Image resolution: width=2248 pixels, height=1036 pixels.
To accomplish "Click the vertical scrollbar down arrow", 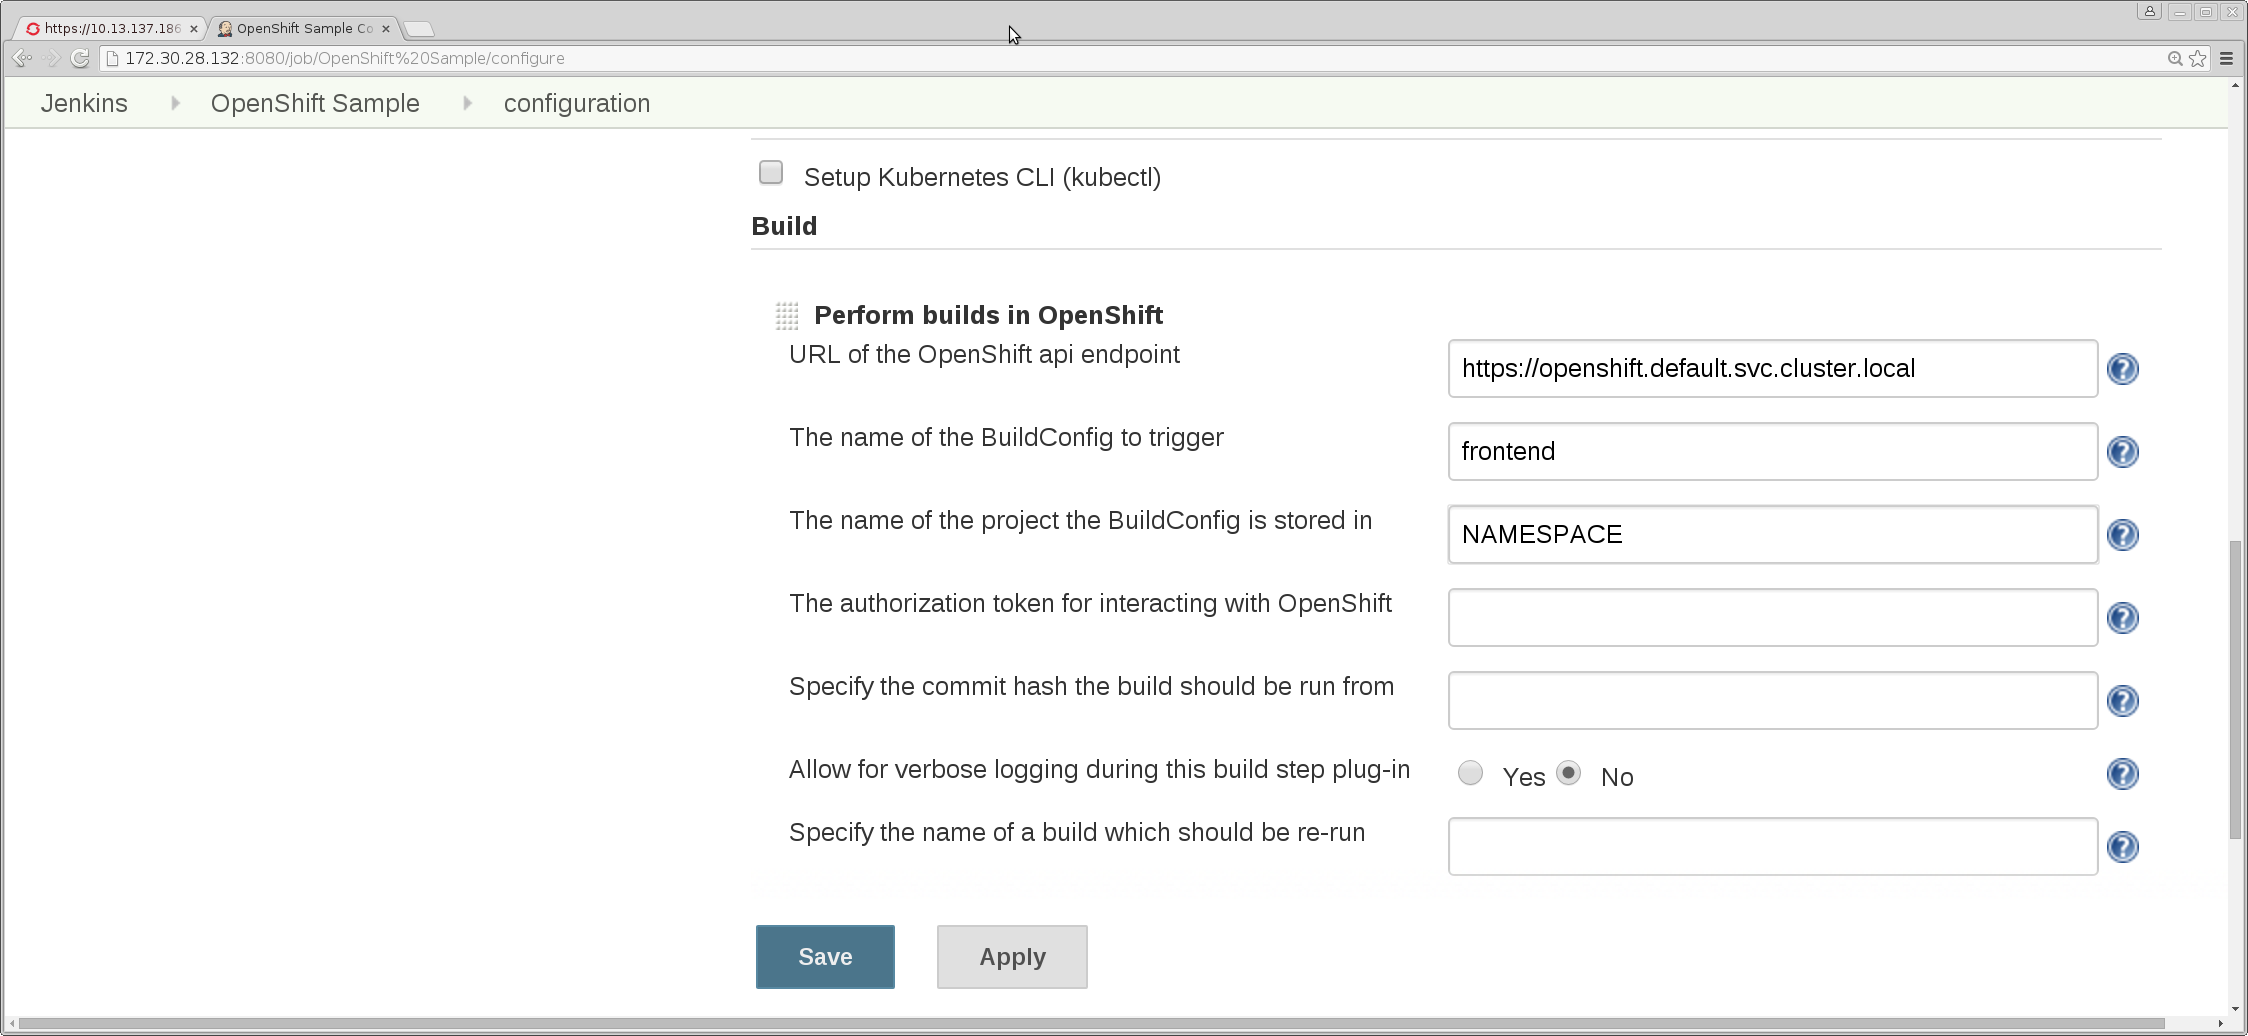I will (x=2235, y=1008).
